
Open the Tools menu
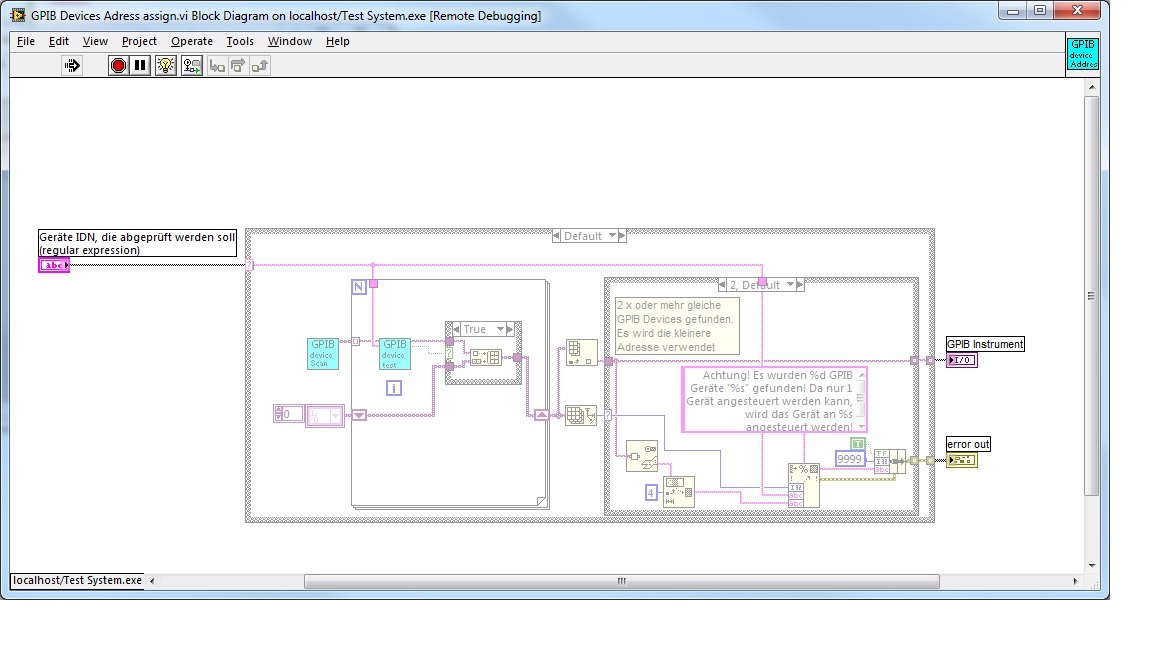click(x=240, y=41)
